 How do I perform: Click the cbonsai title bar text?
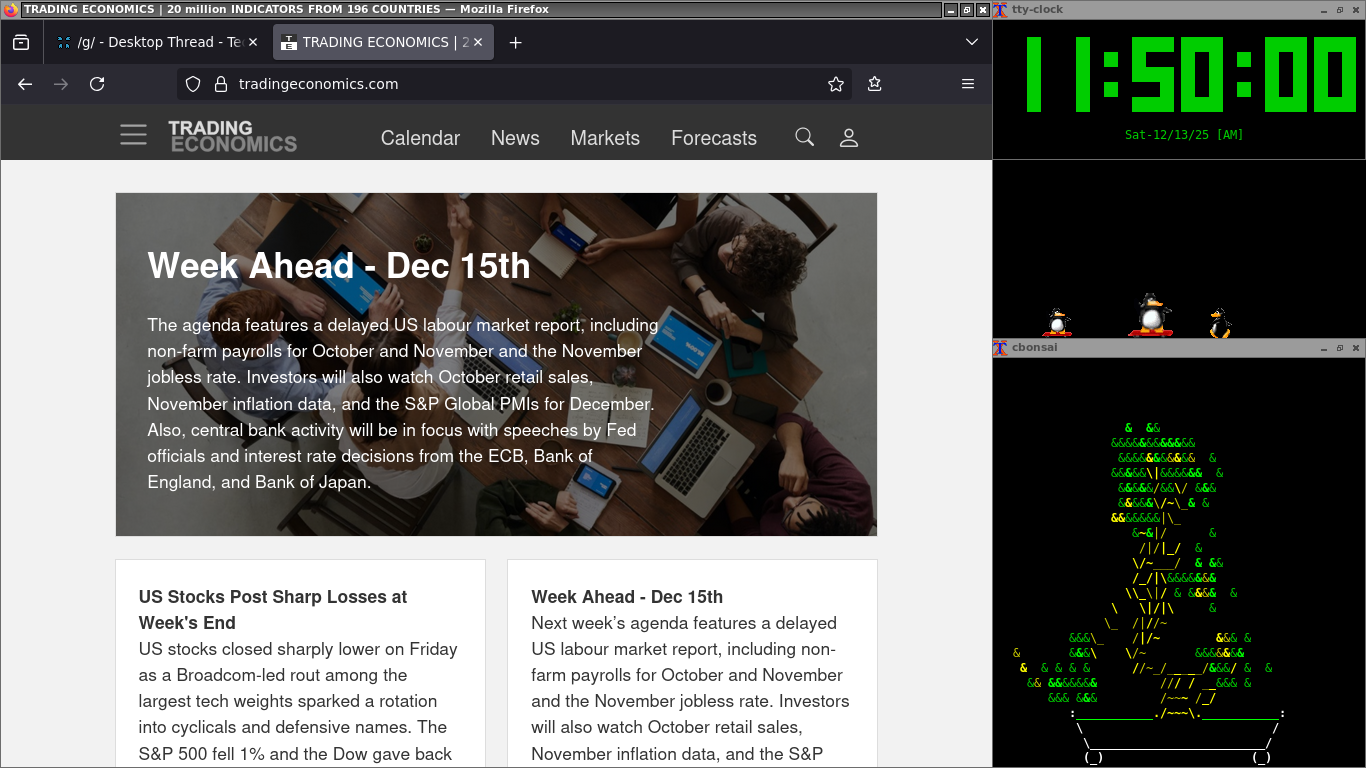[x=1035, y=348]
